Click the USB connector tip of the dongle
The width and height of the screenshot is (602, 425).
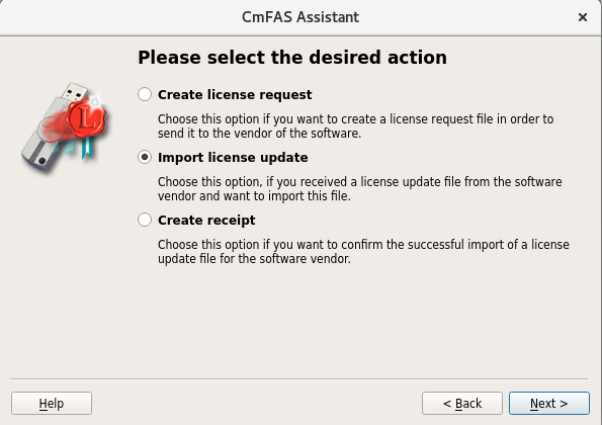pos(76,93)
